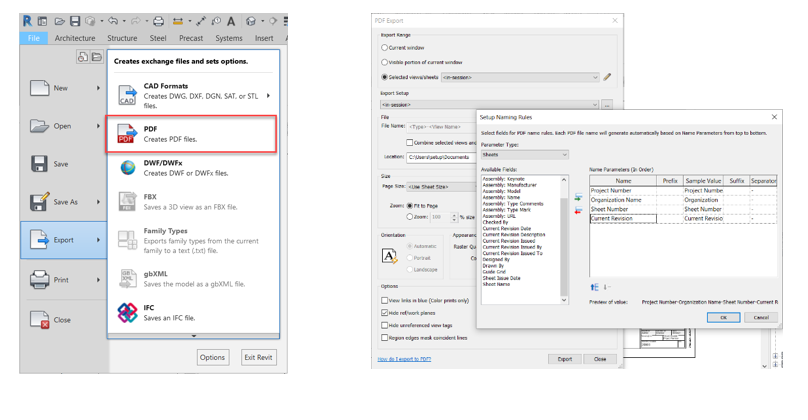The width and height of the screenshot is (808, 420).
Task: Open the File tab
Action: click(33, 38)
